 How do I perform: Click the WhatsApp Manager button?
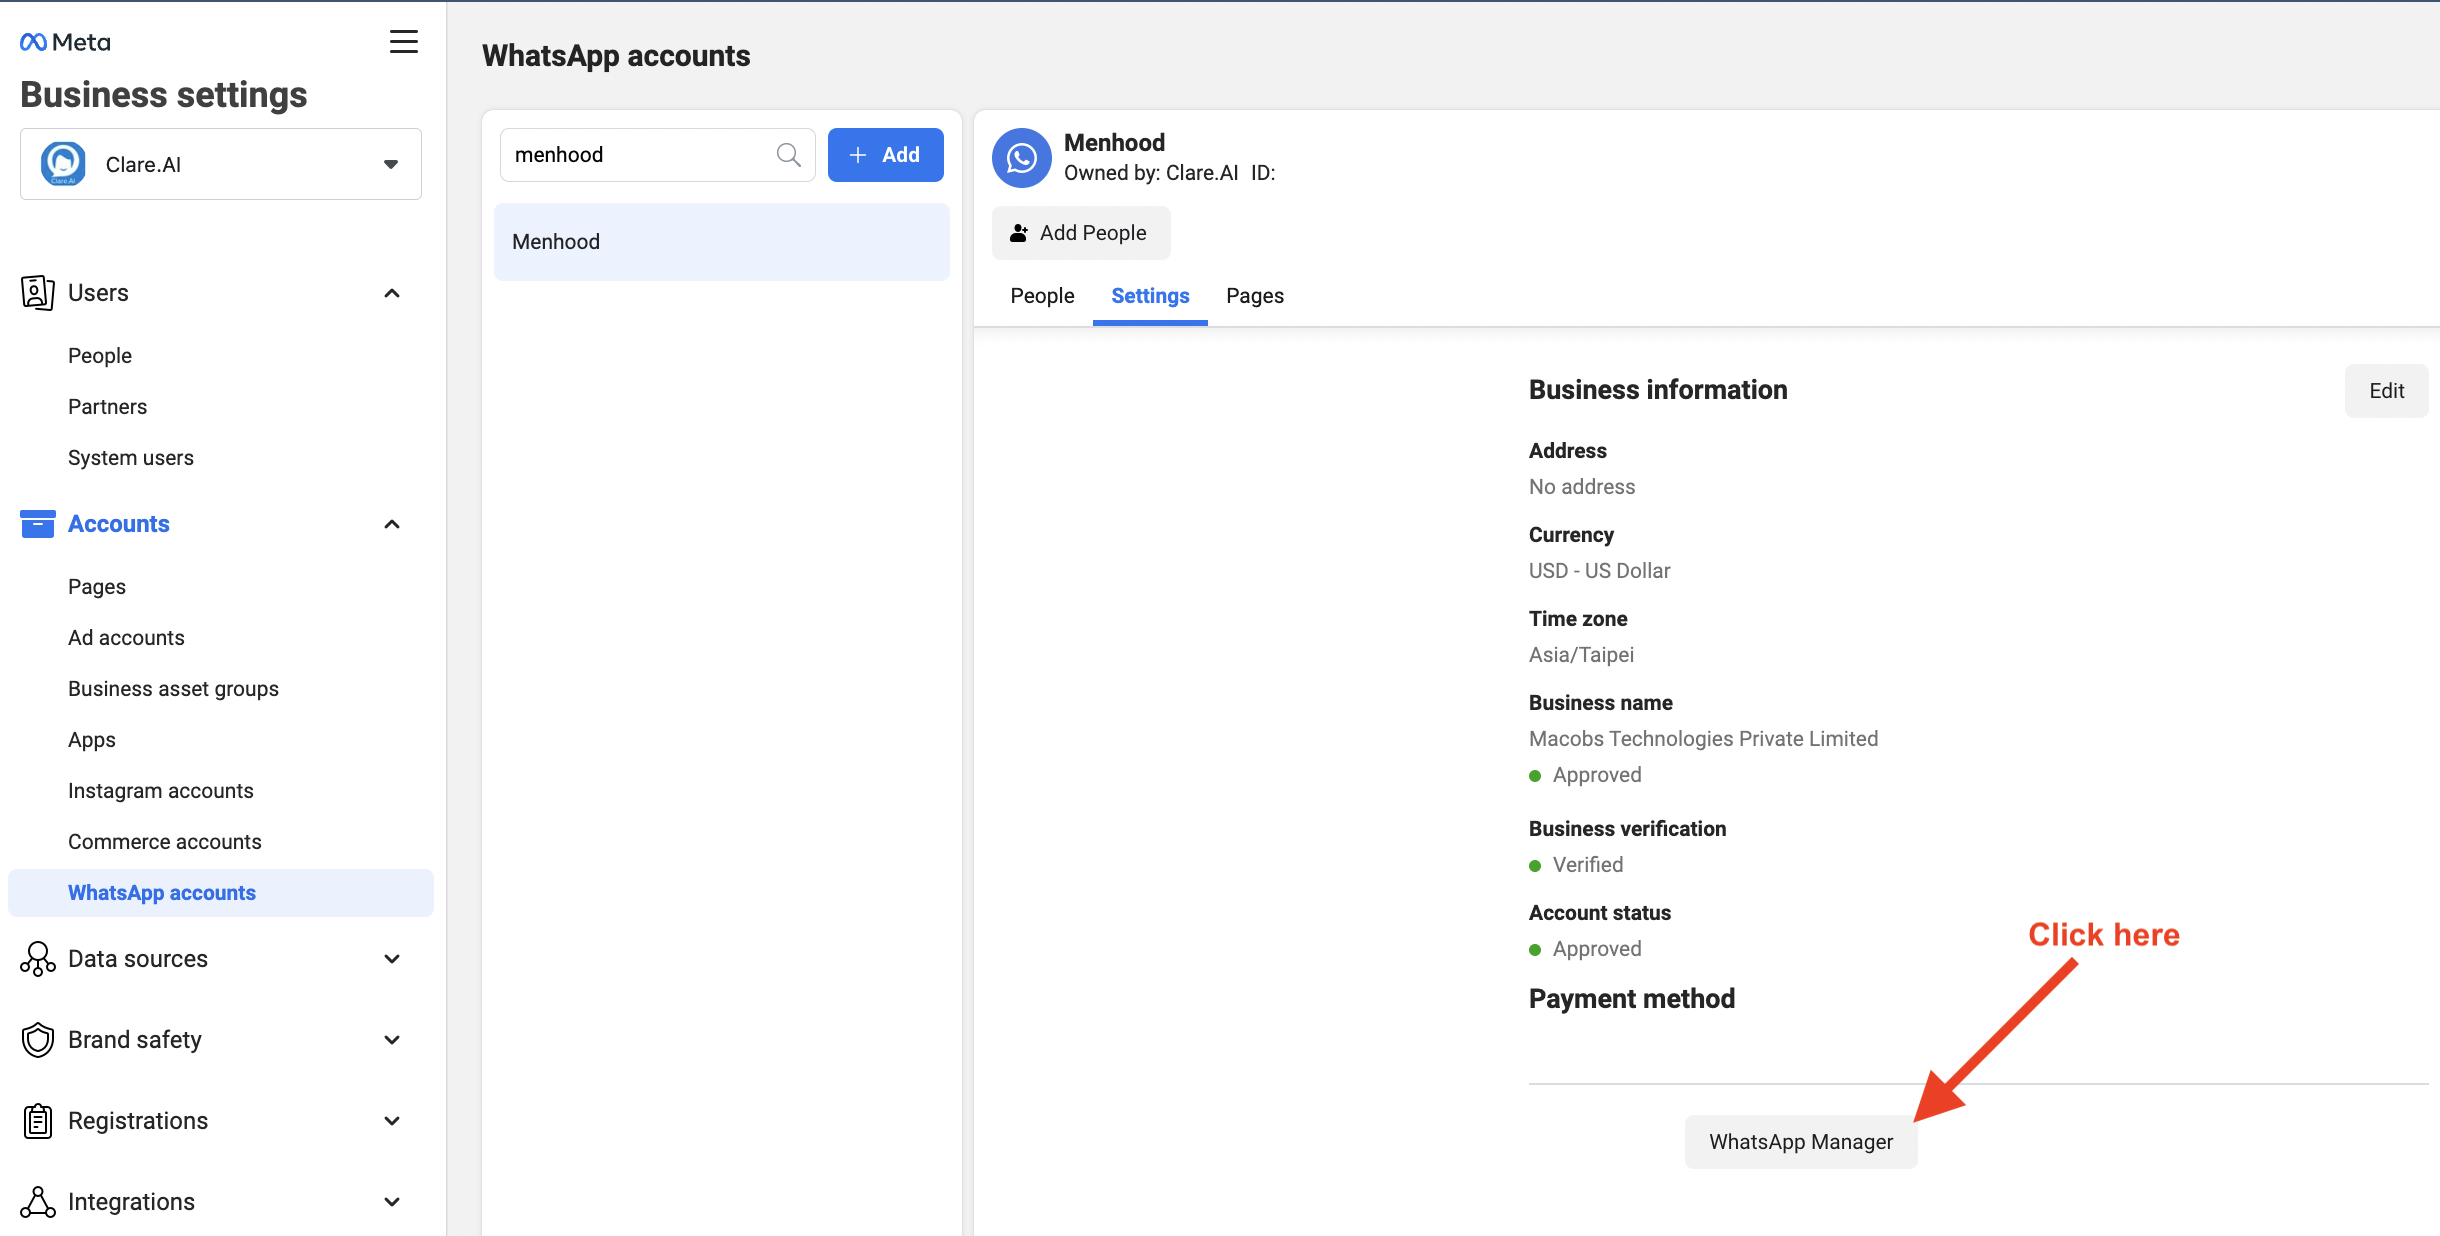click(x=1800, y=1141)
